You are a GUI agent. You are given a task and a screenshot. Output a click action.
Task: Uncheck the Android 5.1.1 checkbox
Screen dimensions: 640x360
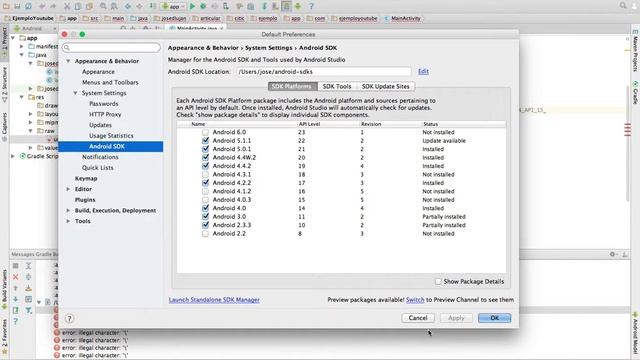click(205, 140)
